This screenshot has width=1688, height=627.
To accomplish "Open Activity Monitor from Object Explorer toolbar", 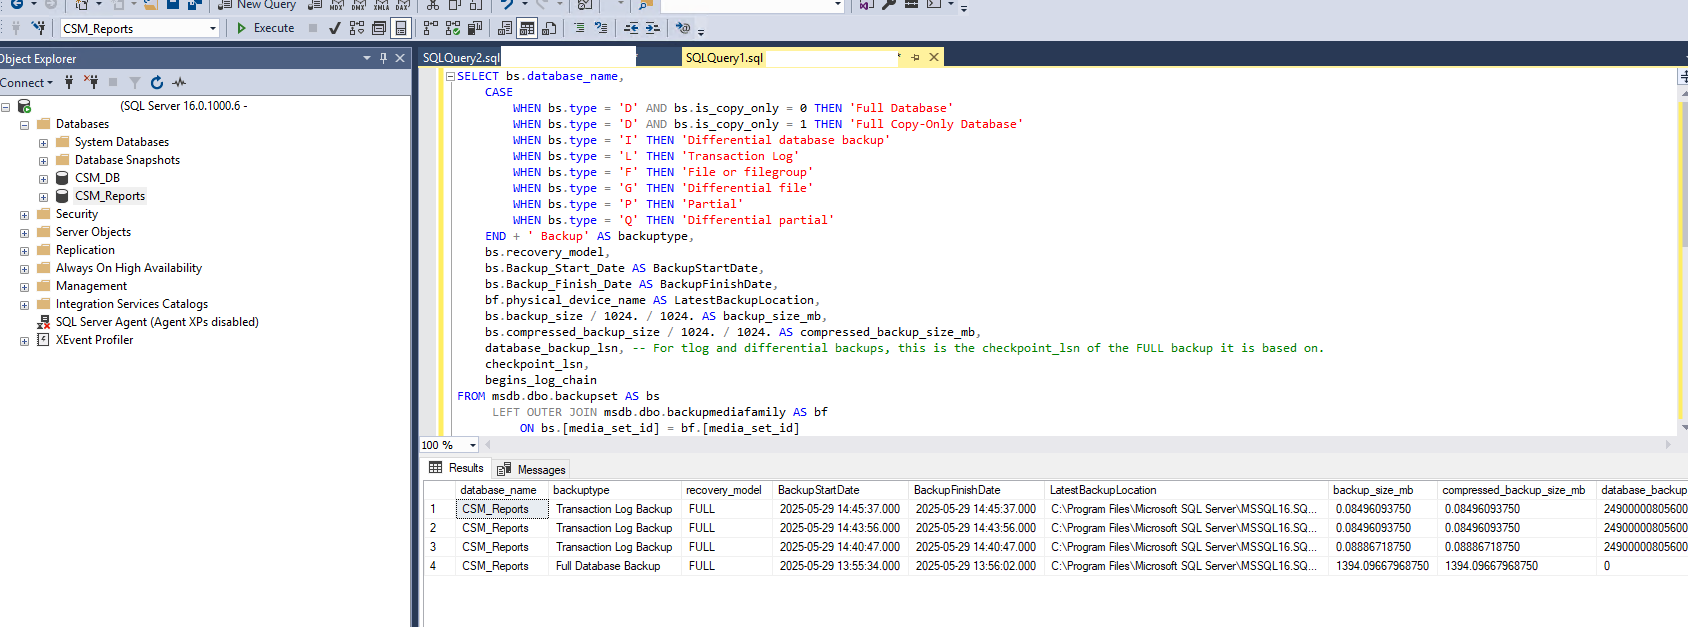I will coord(179,83).
